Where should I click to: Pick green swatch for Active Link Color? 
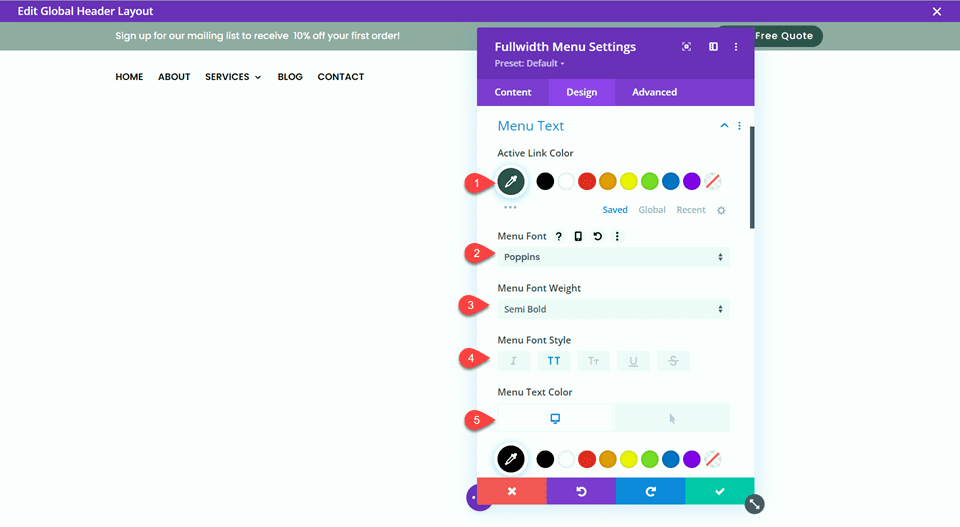tap(650, 181)
